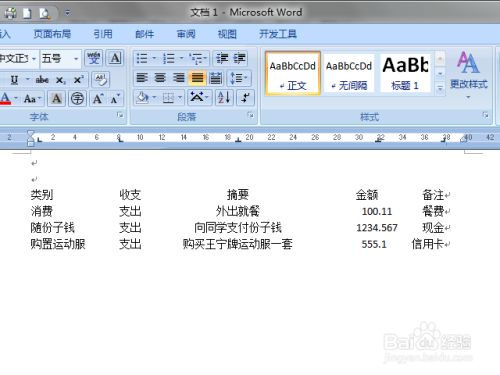This screenshot has width=500, height=375.
Task: Click the multilevel list icon
Action: 198,59
